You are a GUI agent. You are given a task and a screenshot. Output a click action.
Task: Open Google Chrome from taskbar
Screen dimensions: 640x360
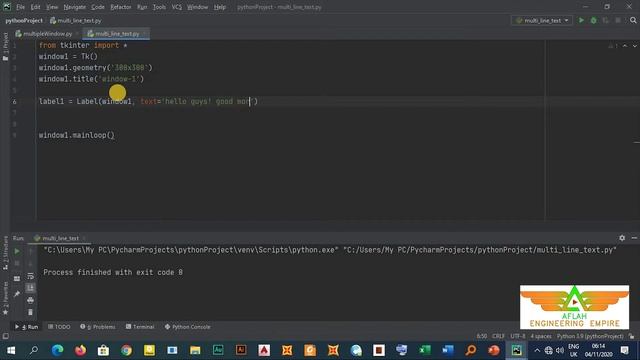127,350
